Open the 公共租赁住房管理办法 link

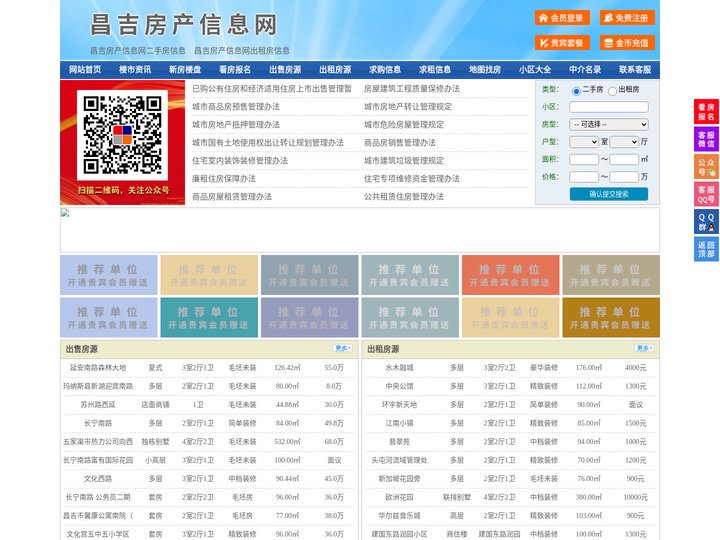[404, 197]
